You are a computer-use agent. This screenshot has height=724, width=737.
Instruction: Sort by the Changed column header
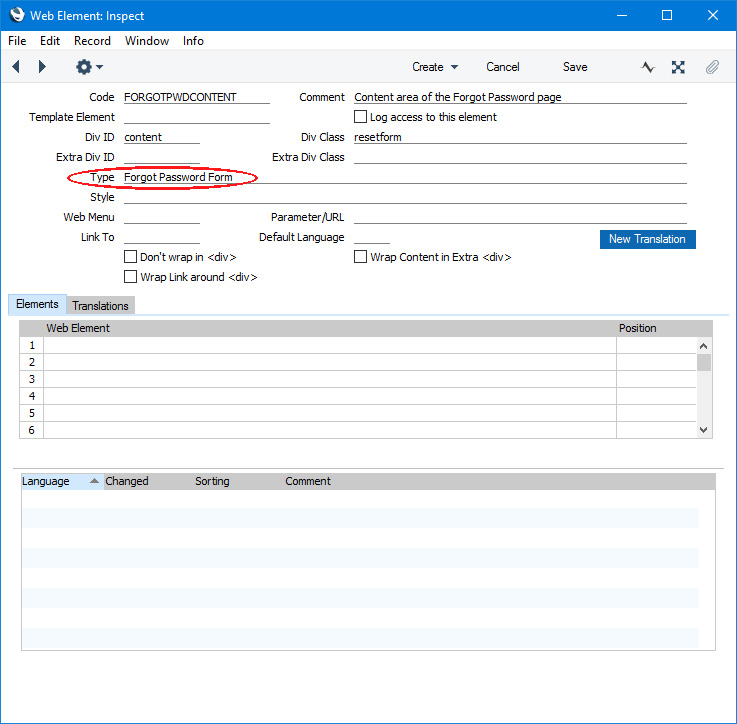tap(126, 481)
